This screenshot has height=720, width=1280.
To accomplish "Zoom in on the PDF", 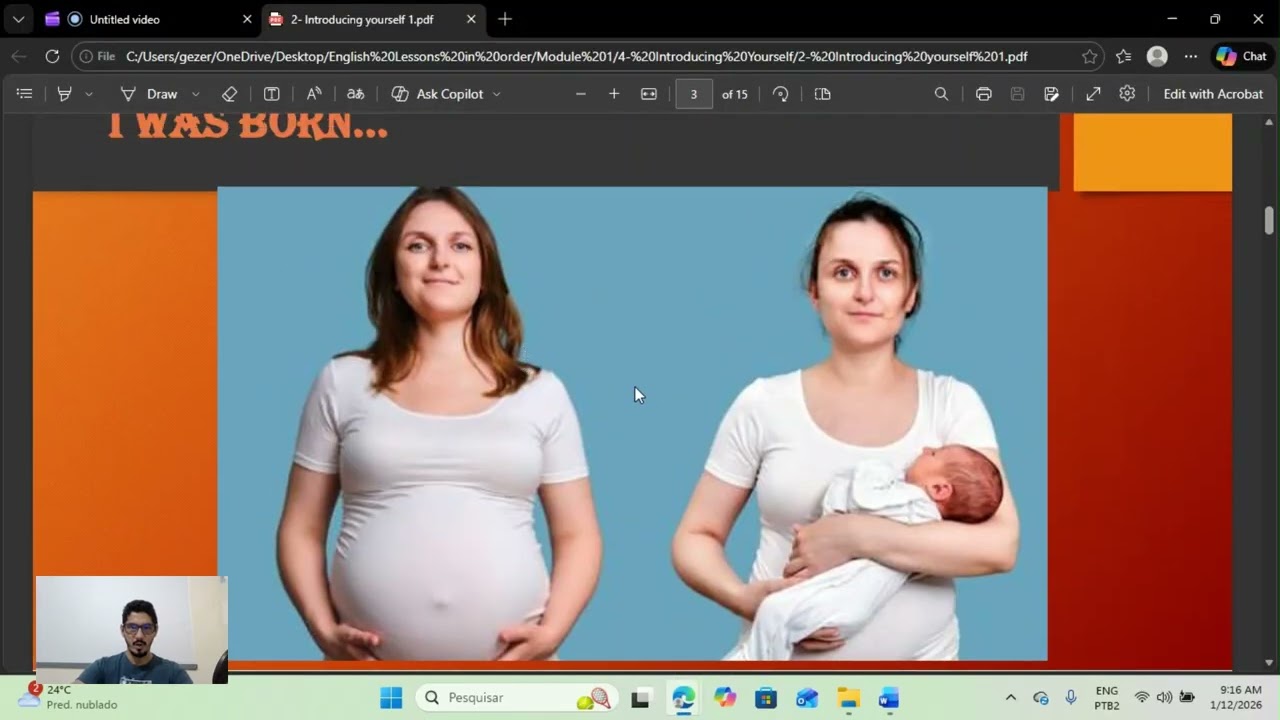I will 614,94.
